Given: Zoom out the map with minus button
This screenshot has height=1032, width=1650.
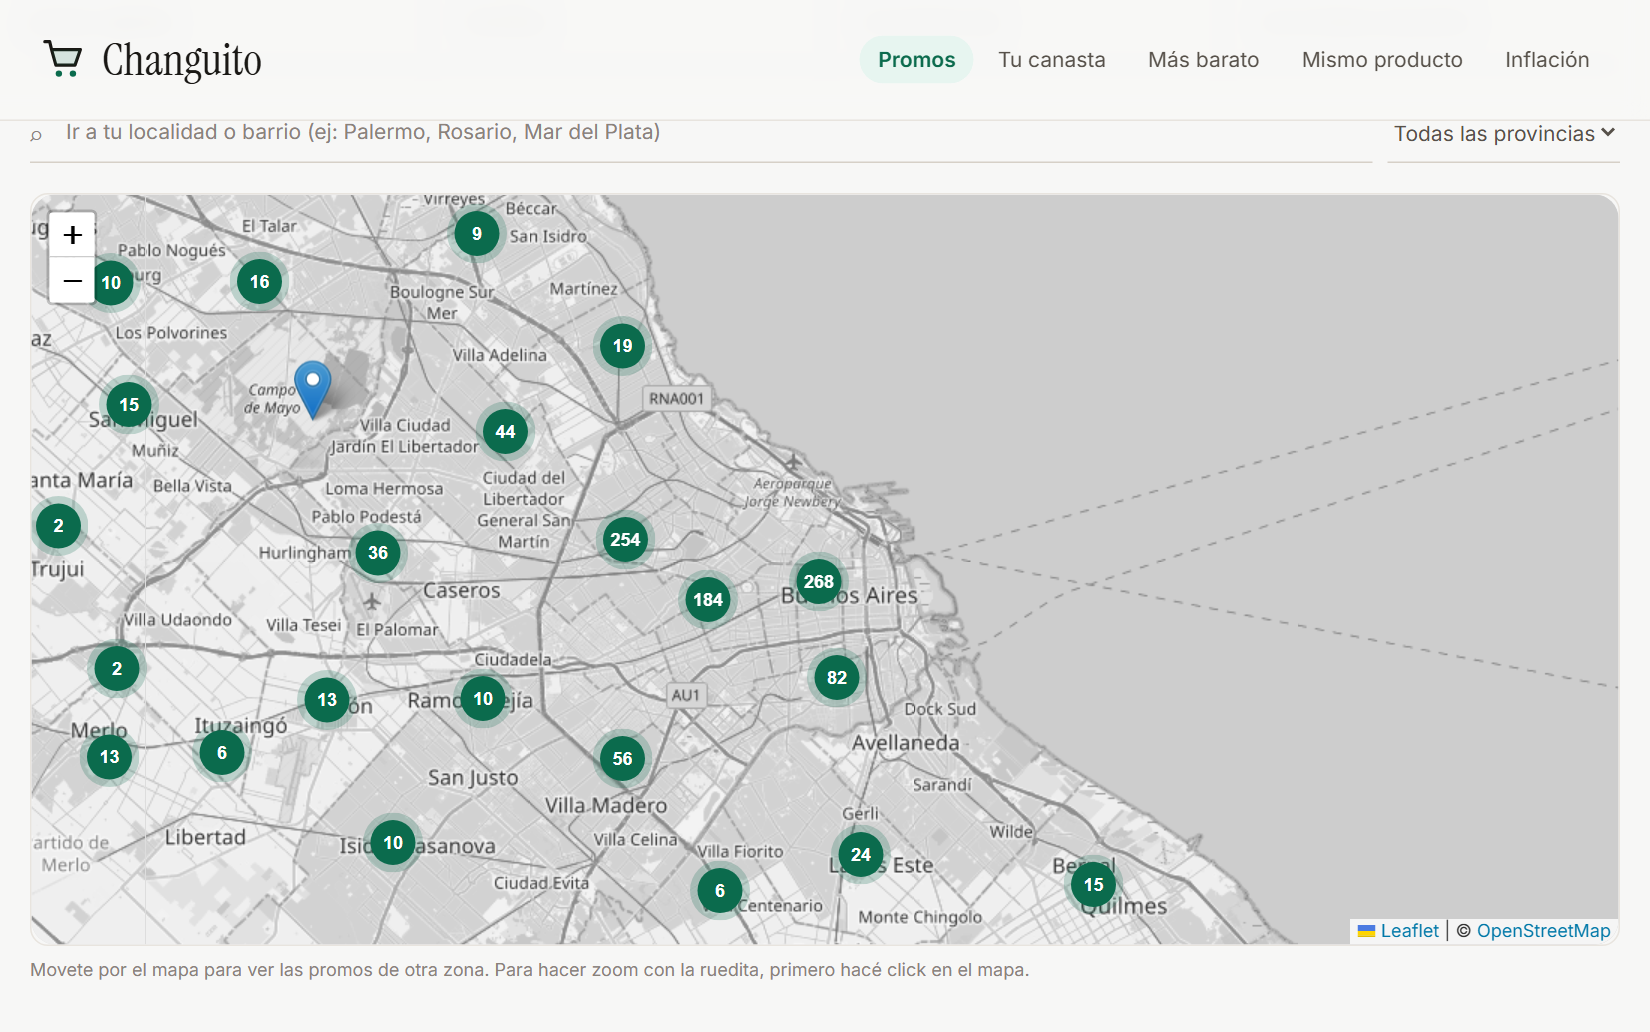Looking at the screenshot, I should (x=72, y=281).
